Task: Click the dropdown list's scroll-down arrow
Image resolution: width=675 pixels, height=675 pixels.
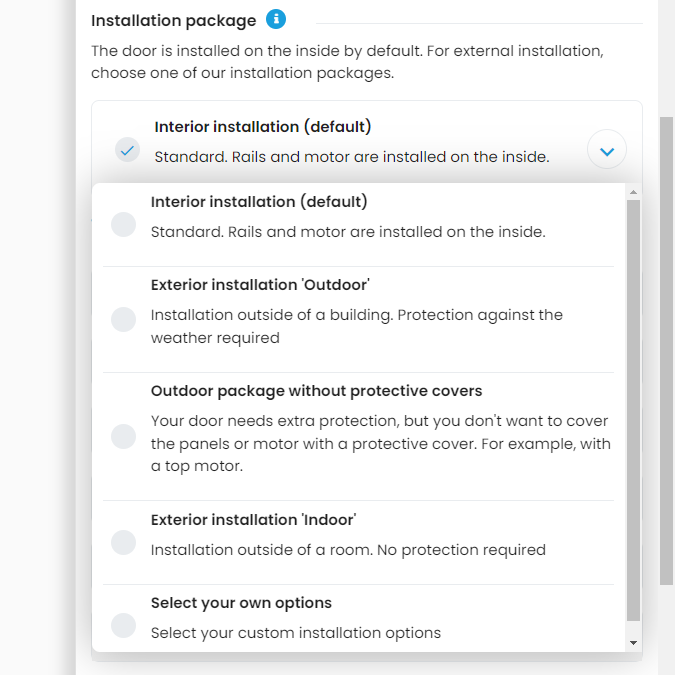Action: click(633, 642)
